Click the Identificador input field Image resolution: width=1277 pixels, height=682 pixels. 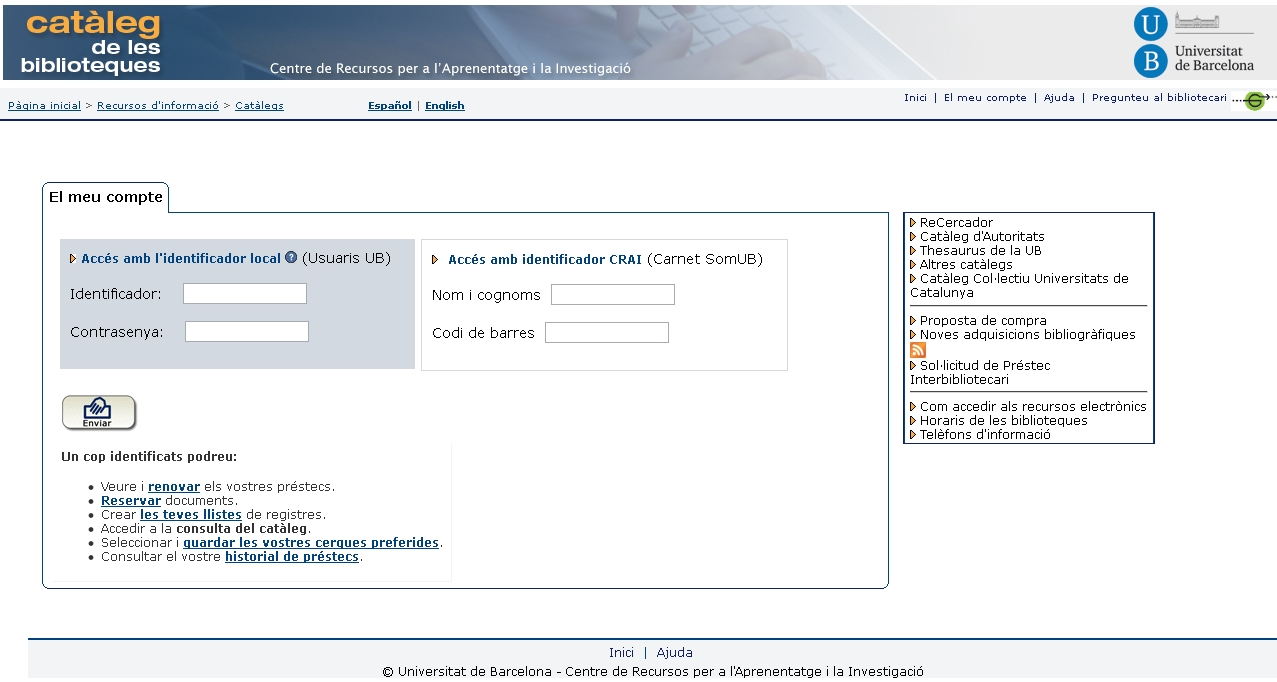[245, 294]
